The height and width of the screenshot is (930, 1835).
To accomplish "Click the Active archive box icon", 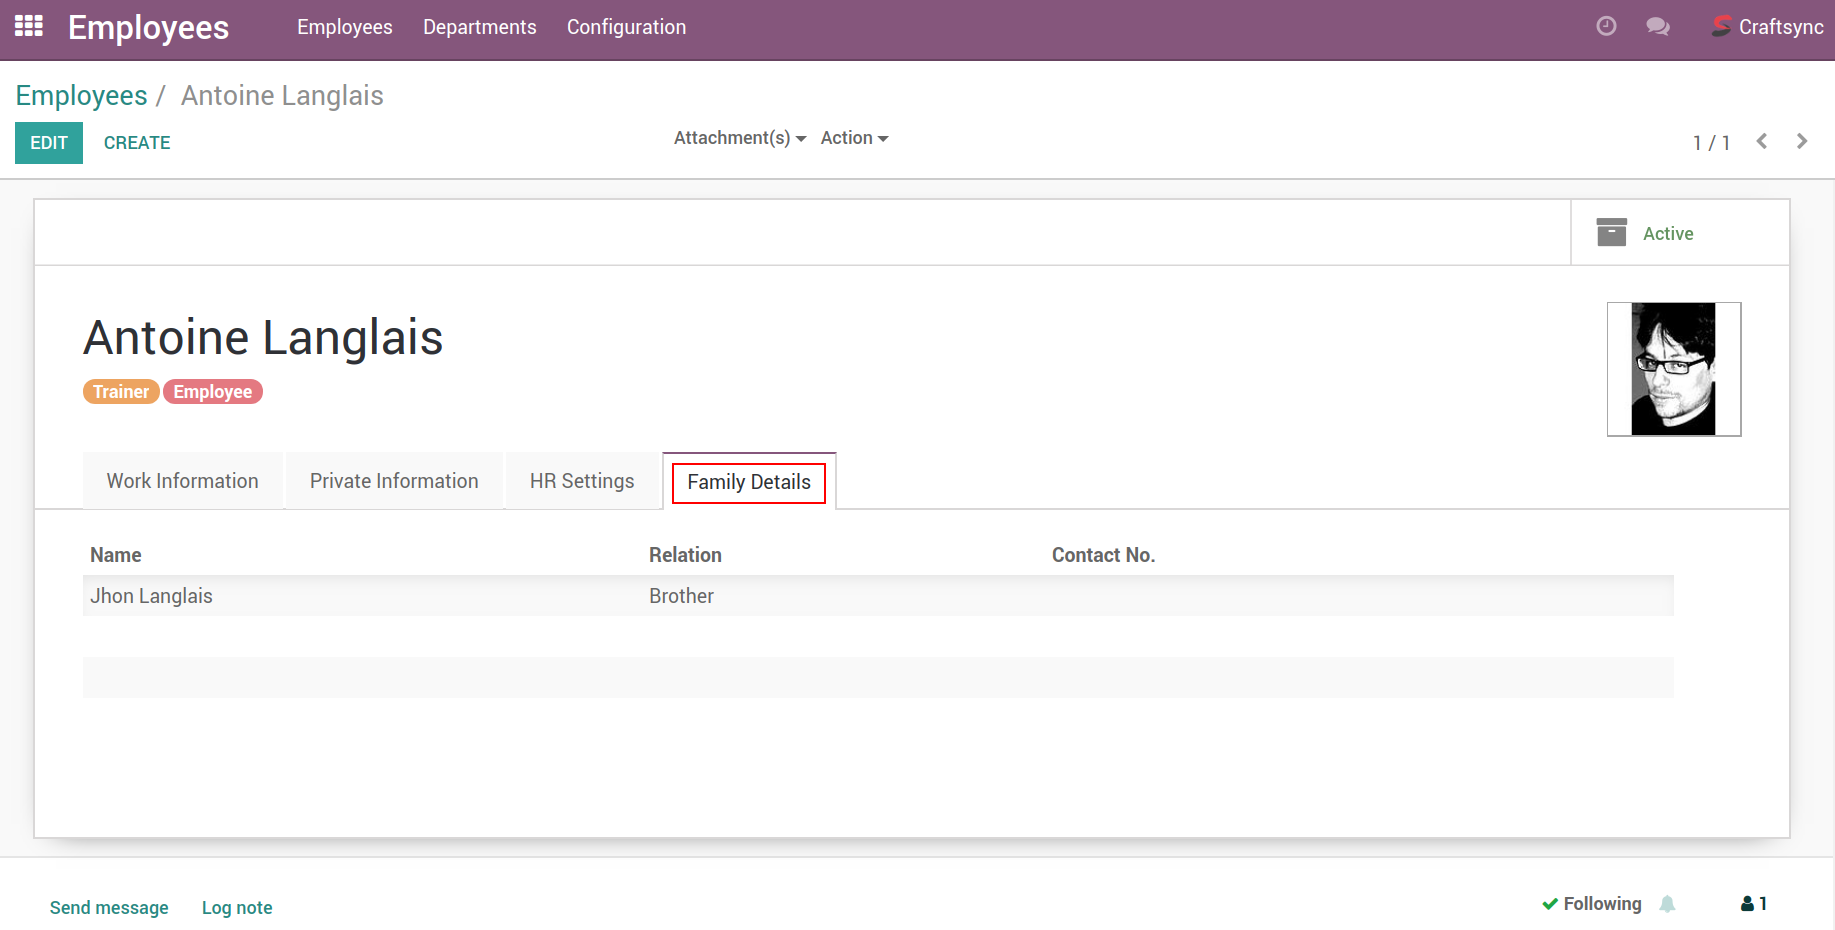I will pyautogui.click(x=1611, y=233).
